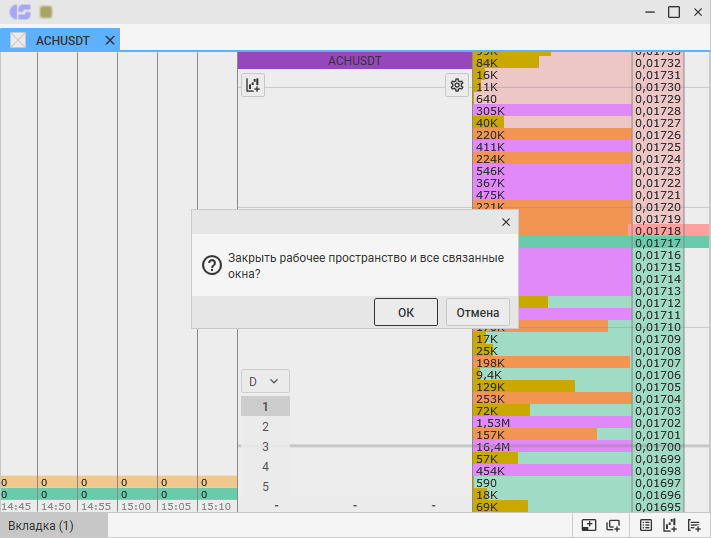Open the add-chart icon under ACHUSDT header

click(253, 85)
